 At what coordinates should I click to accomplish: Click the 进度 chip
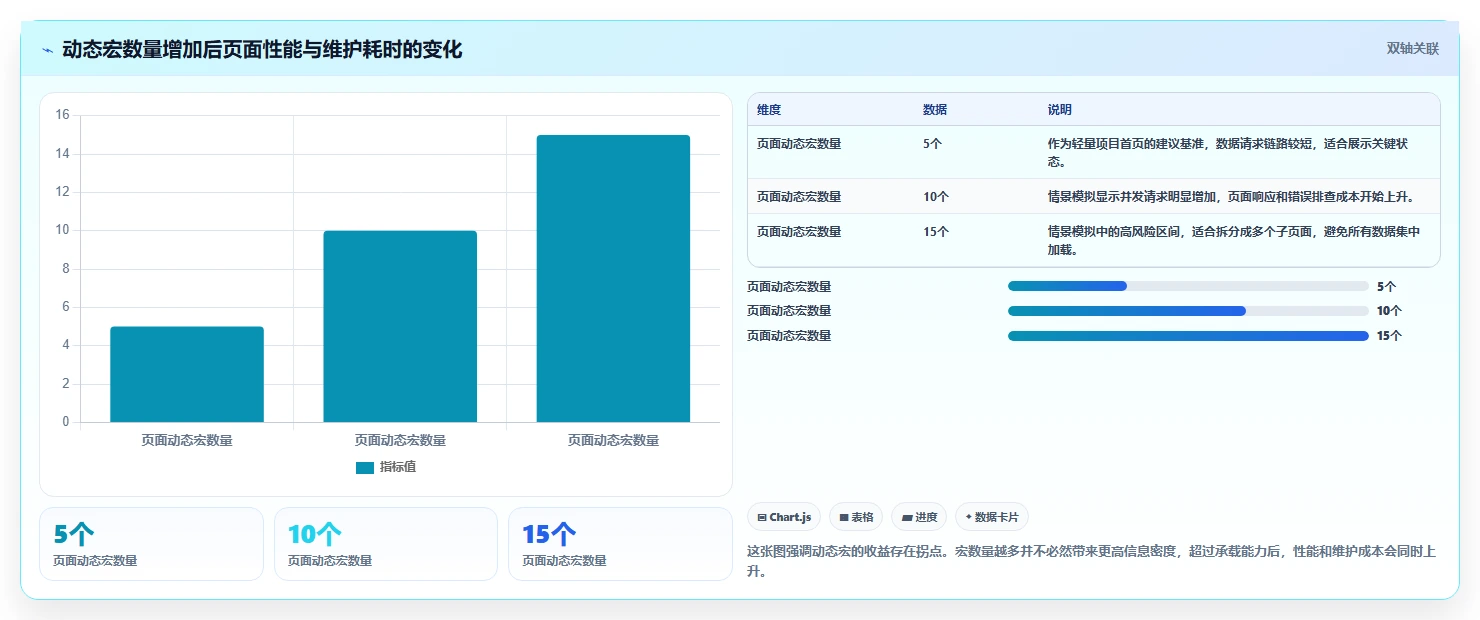[919, 517]
